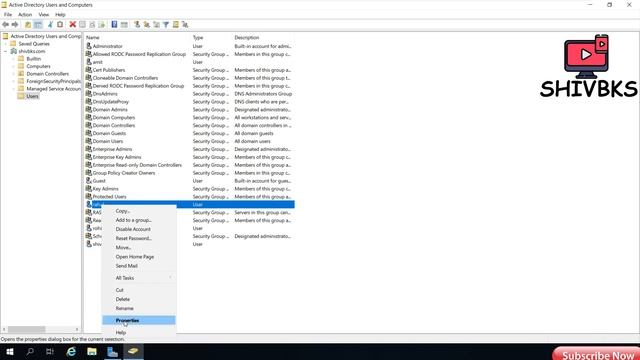Click the Enterprise Admins group icon
The width and height of the screenshot is (640, 360).
coord(89,149)
